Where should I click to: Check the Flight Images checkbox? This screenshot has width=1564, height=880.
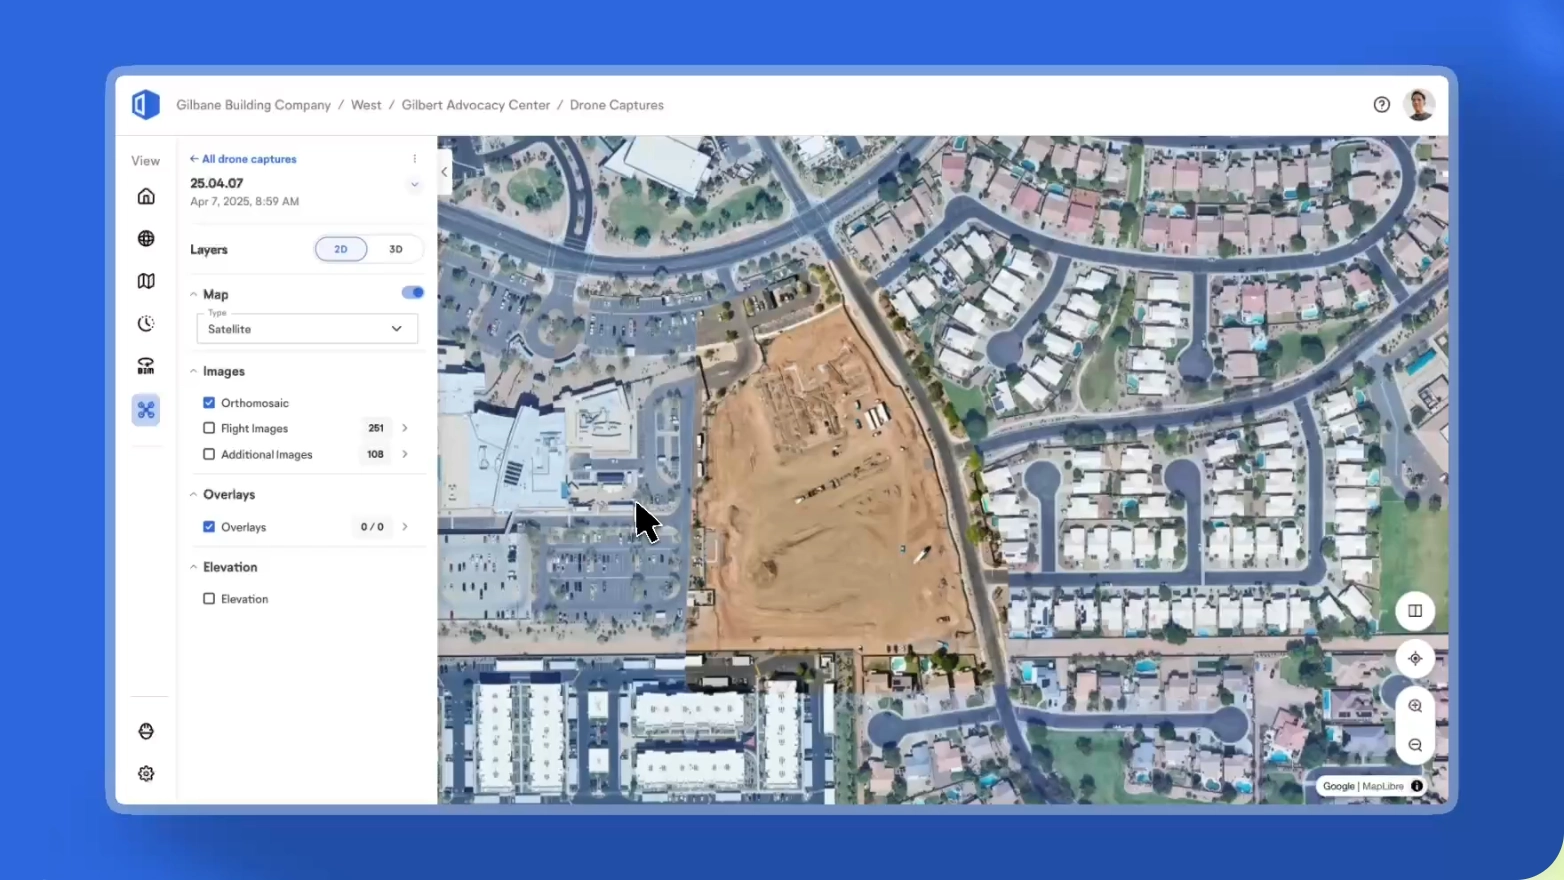[209, 428]
